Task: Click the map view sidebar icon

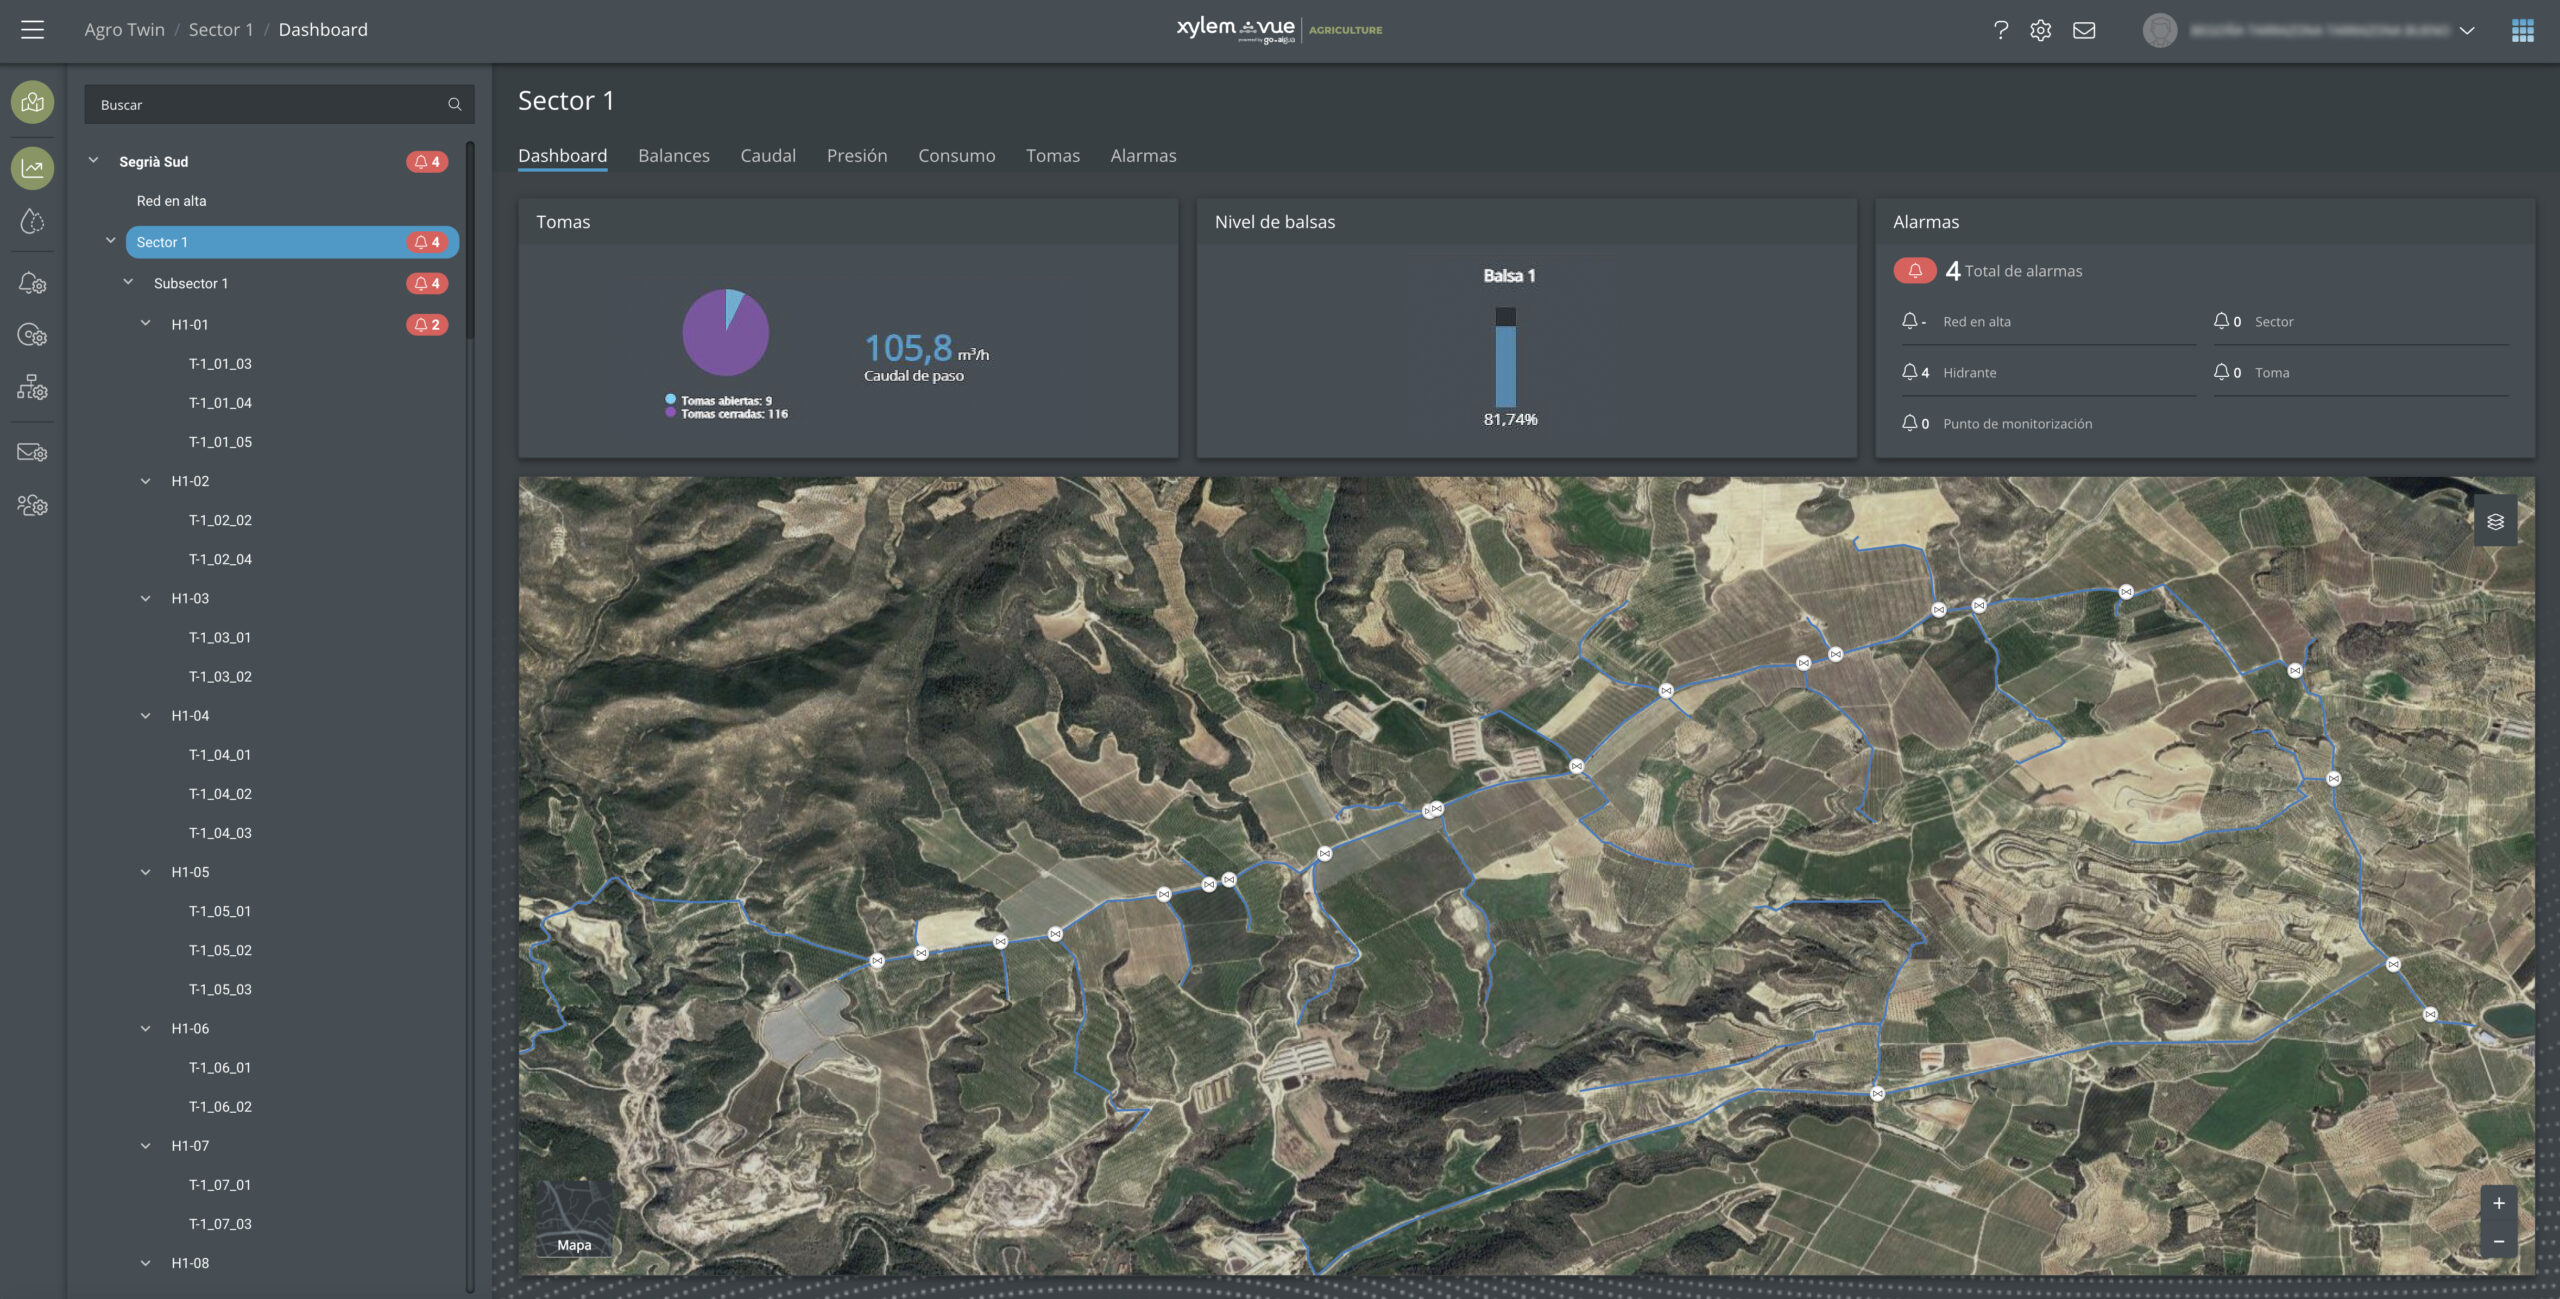Action: (x=32, y=102)
